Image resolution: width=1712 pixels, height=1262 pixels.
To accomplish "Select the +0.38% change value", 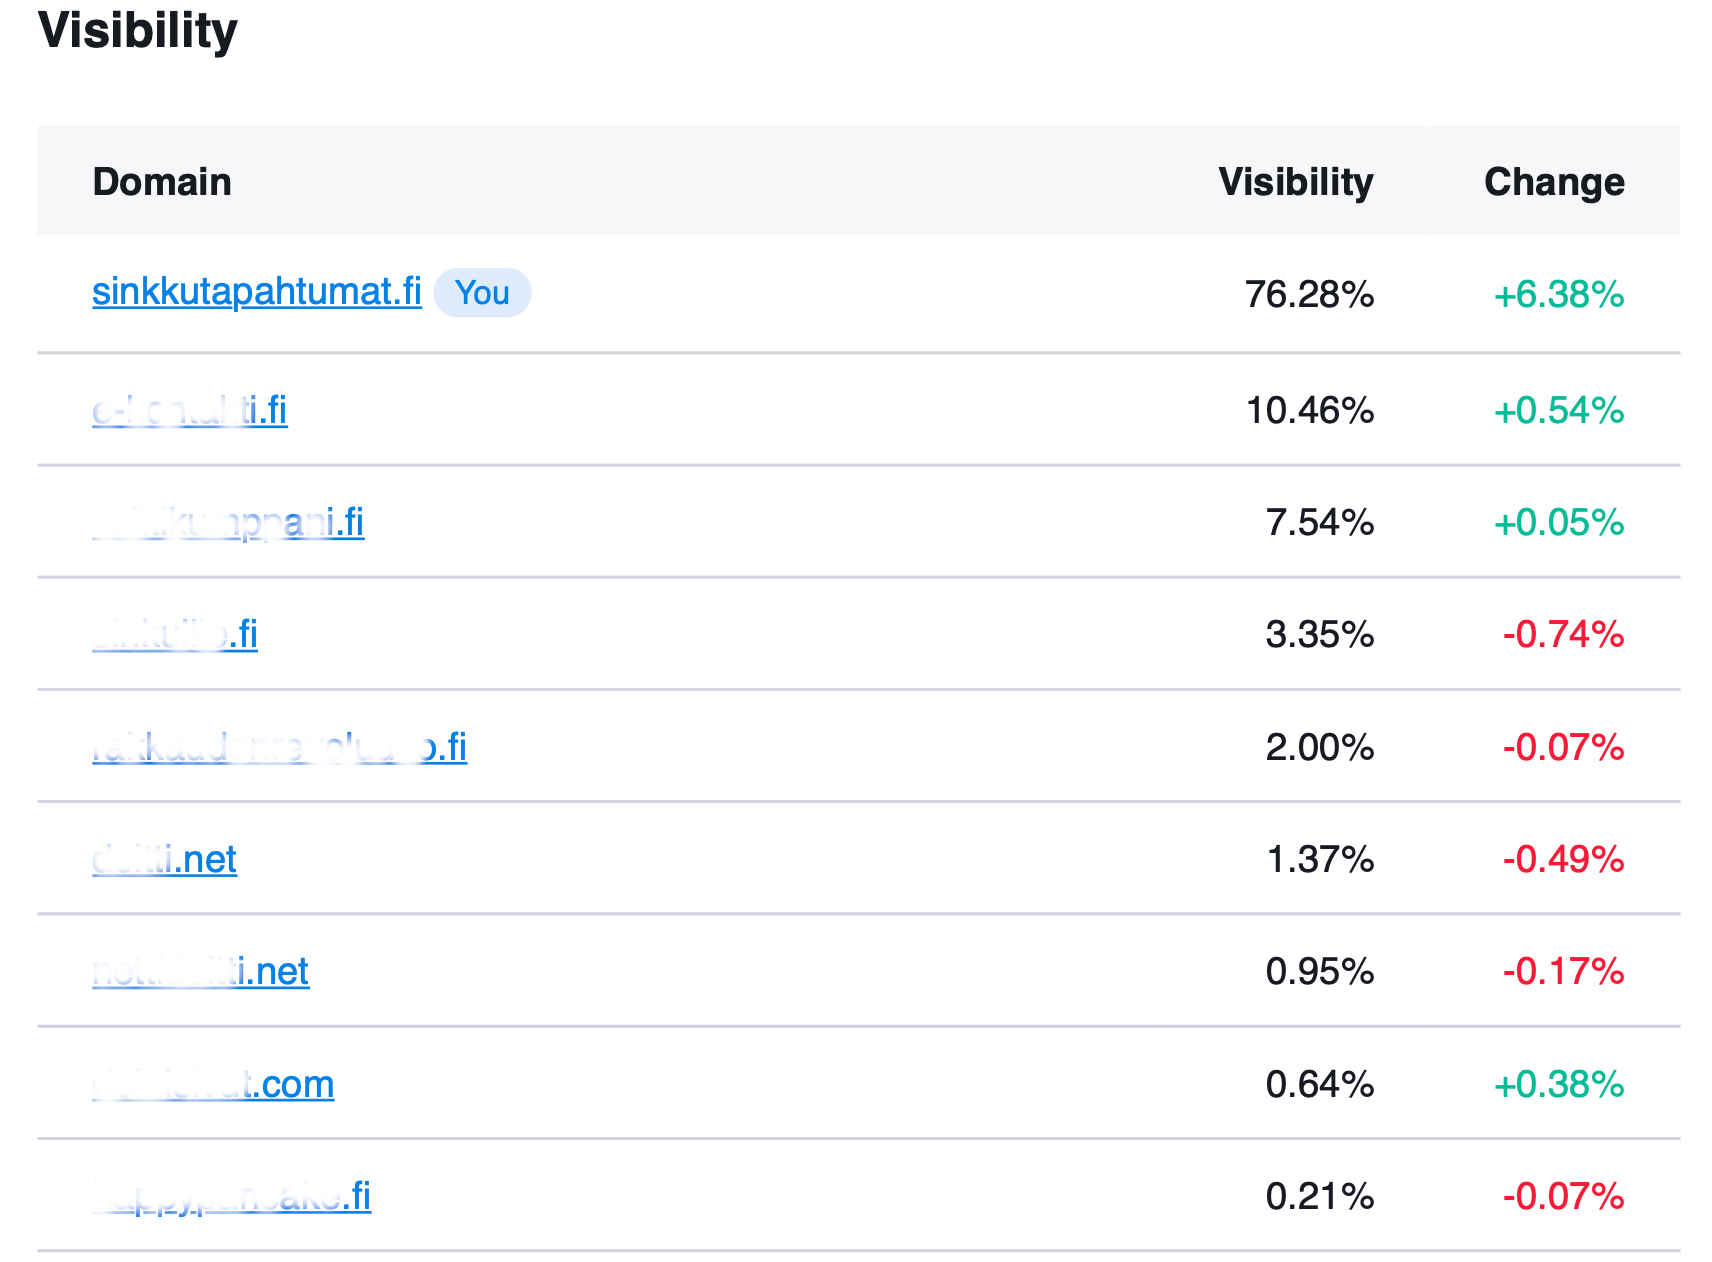I will pos(1558,1084).
